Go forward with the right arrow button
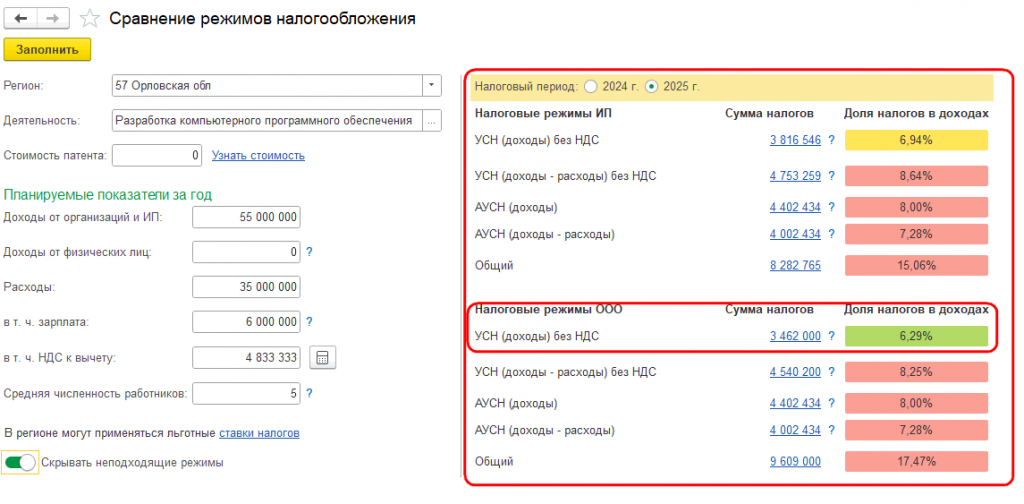The image size is (1024, 504). tap(54, 19)
